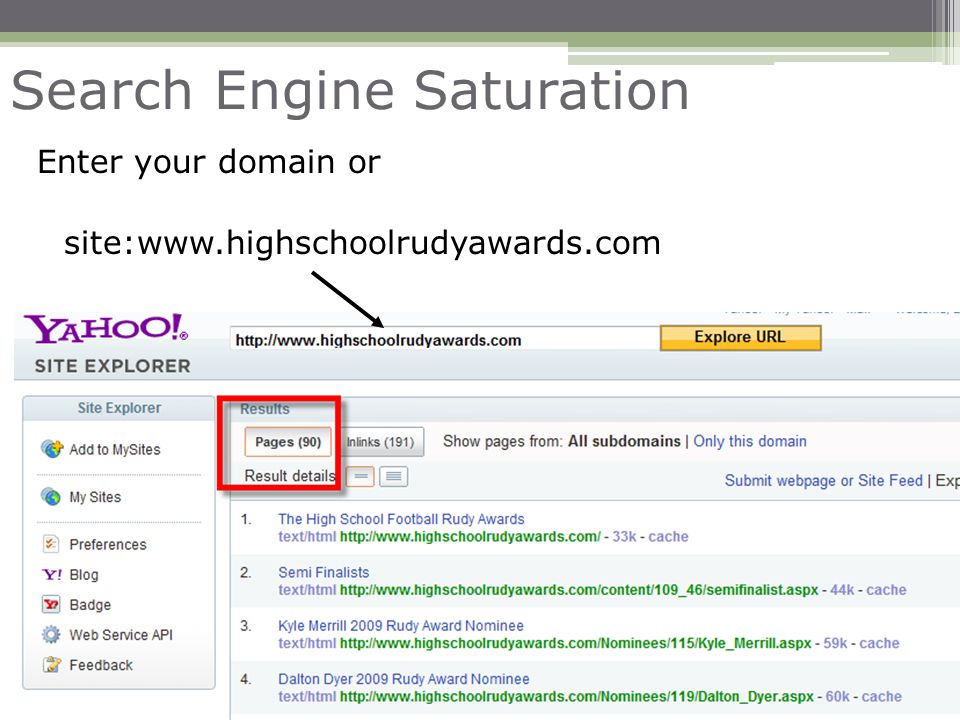Click the Results section header
The height and width of the screenshot is (720, 960).
tap(264, 409)
